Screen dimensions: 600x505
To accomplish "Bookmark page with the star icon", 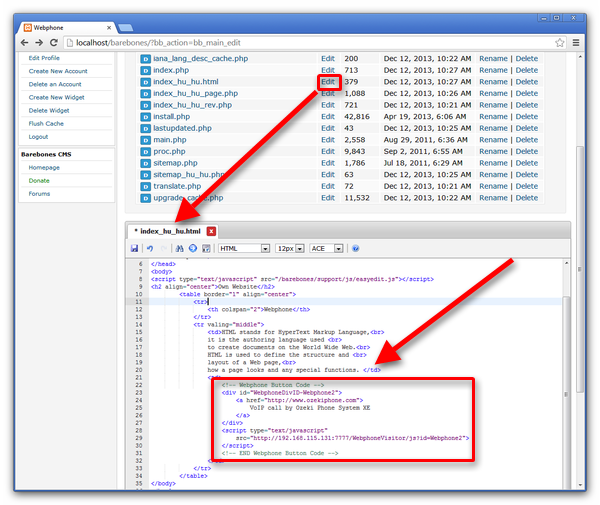I will coord(557,42).
